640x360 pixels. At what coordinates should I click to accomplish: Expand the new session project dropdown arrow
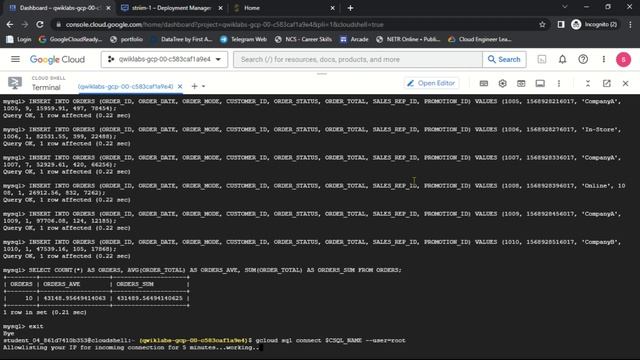[x=204, y=87]
